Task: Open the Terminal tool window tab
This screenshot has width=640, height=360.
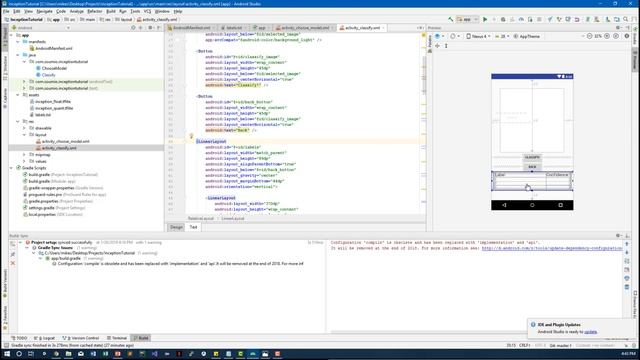Action: (x=117, y=338)
